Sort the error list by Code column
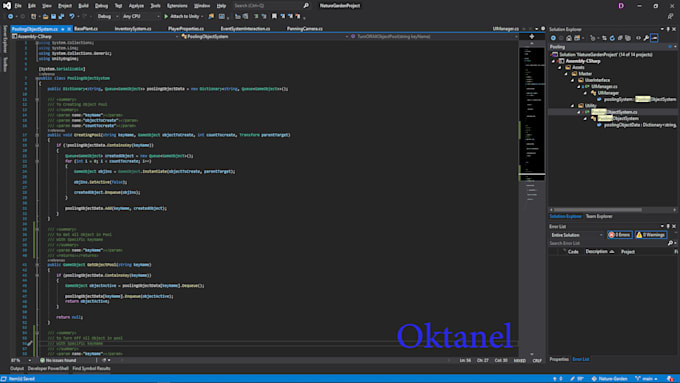 click(573, 252)
